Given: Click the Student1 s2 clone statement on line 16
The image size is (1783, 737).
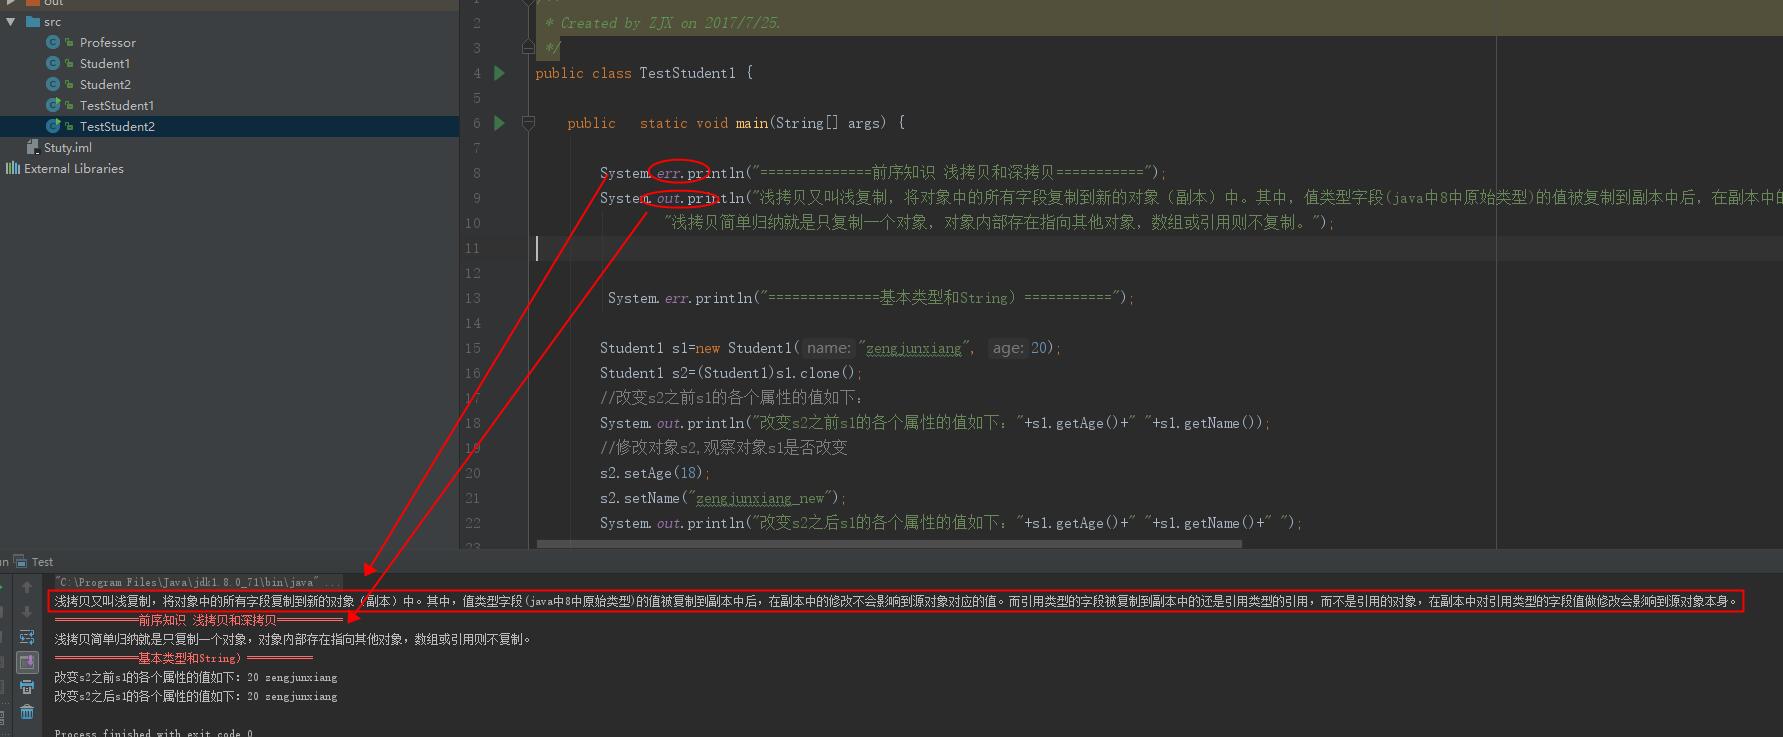Looking at the screenshot, I should (x=730, y=373).
